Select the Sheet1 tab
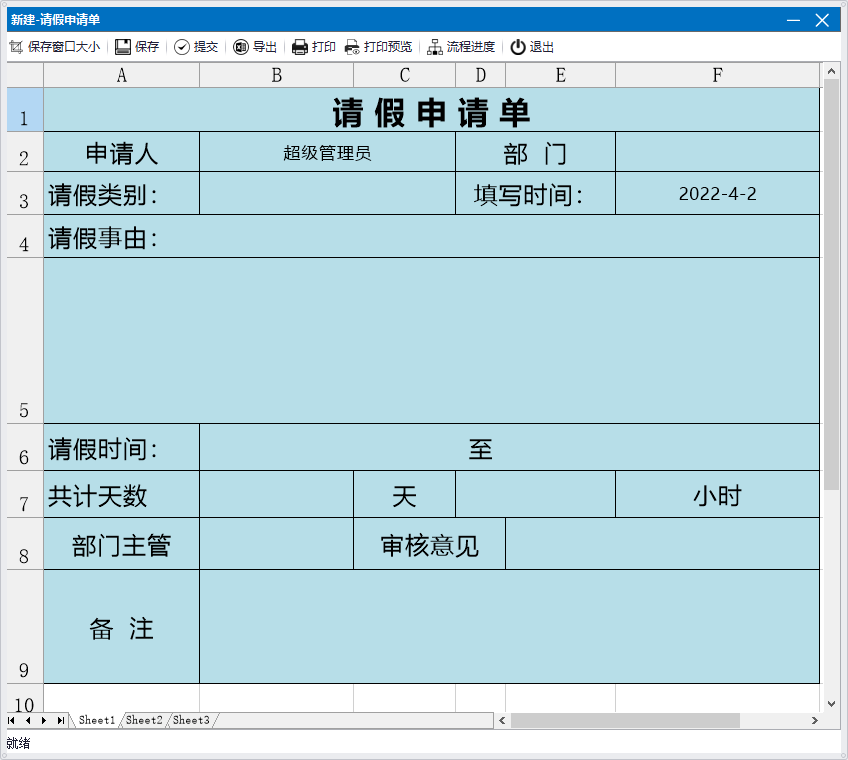Viewport: 848px width, 760px height. tap(97, 720)
